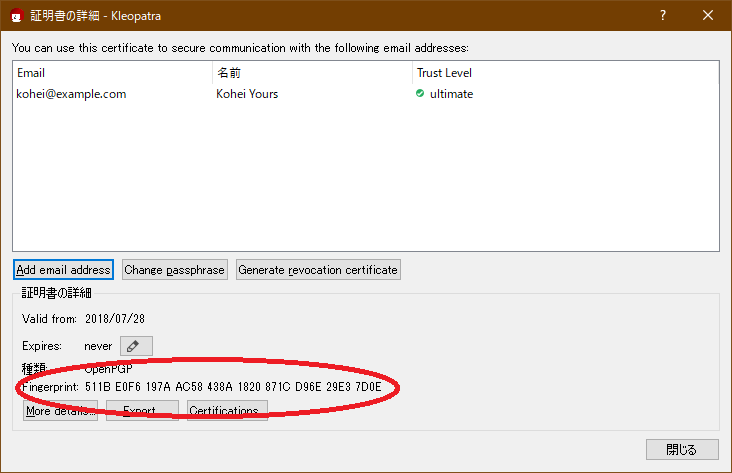Close the certificate details dialog
The height and width of the screenshot is (473, 732).
click(708, 15)
